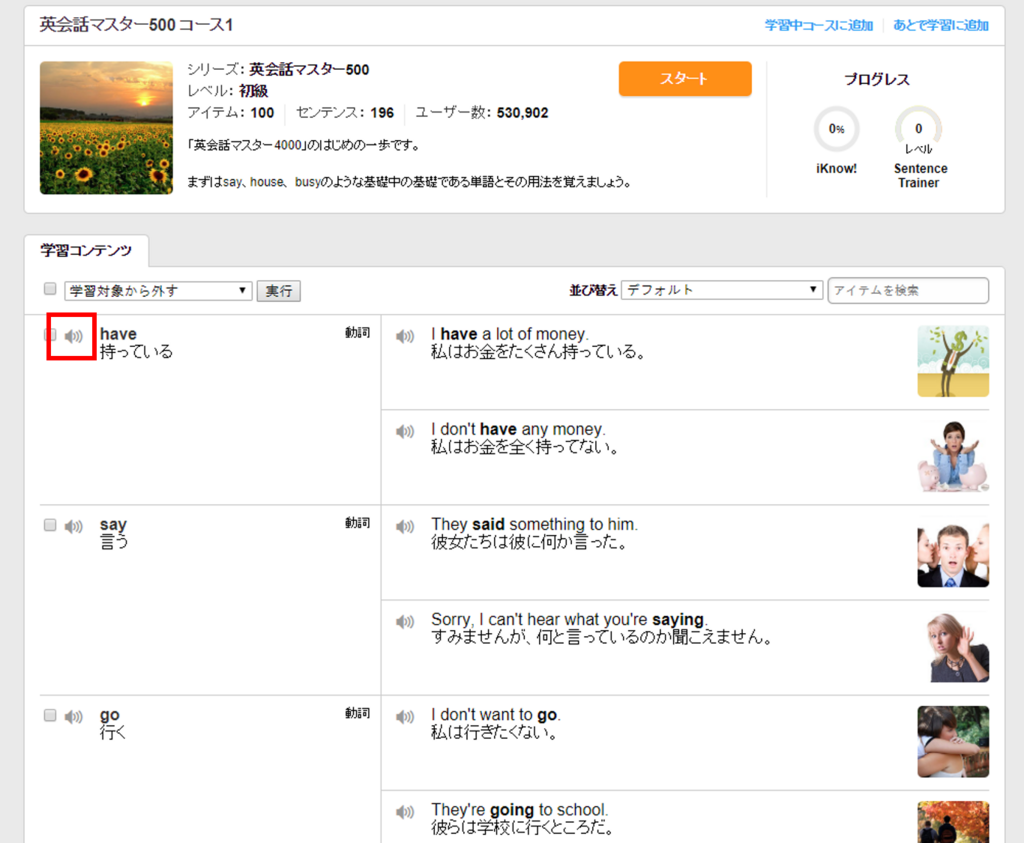Click the course title 英会話マスター500 コース1
The width and height of the screenshot is (1024, 843).
pyautogui.click(x=136, y=25)
